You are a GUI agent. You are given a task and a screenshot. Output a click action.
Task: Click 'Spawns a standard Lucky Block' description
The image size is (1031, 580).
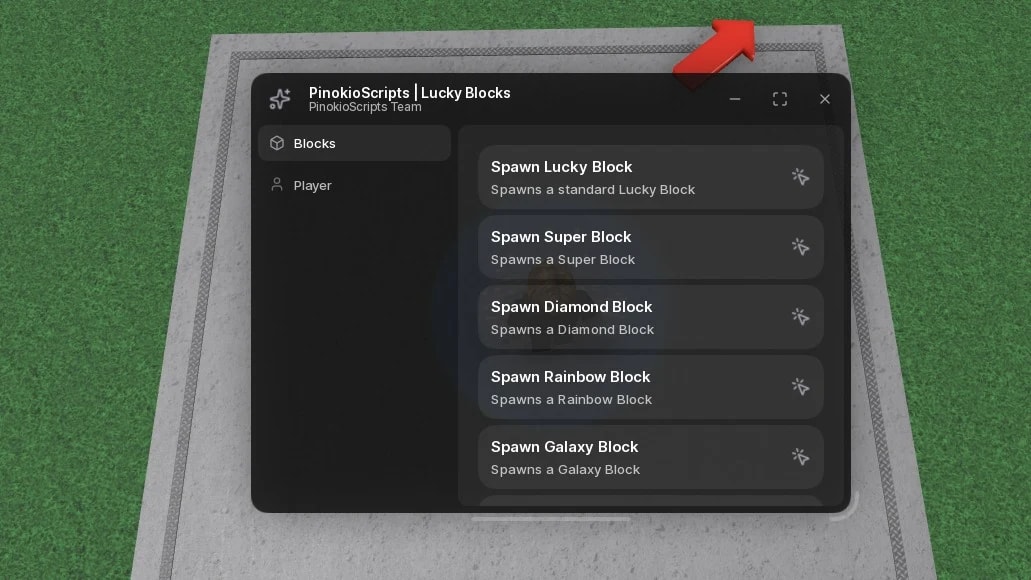pyautogui.click(x=592, y=189)
